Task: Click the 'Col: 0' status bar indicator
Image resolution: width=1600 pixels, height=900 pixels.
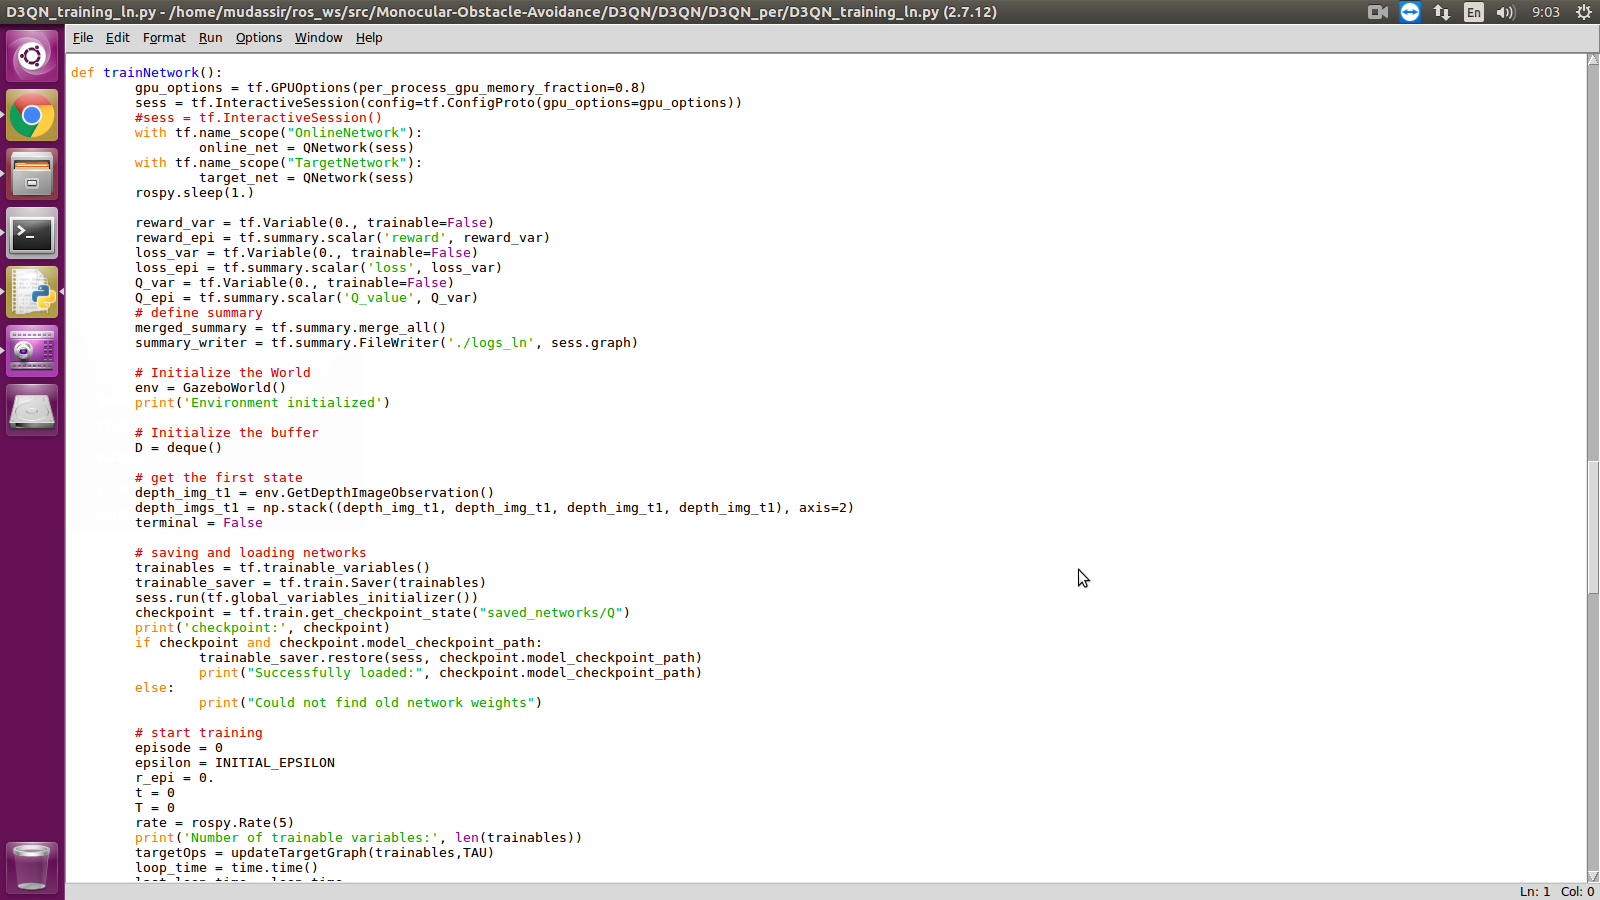Action: tap(1578, 892)
